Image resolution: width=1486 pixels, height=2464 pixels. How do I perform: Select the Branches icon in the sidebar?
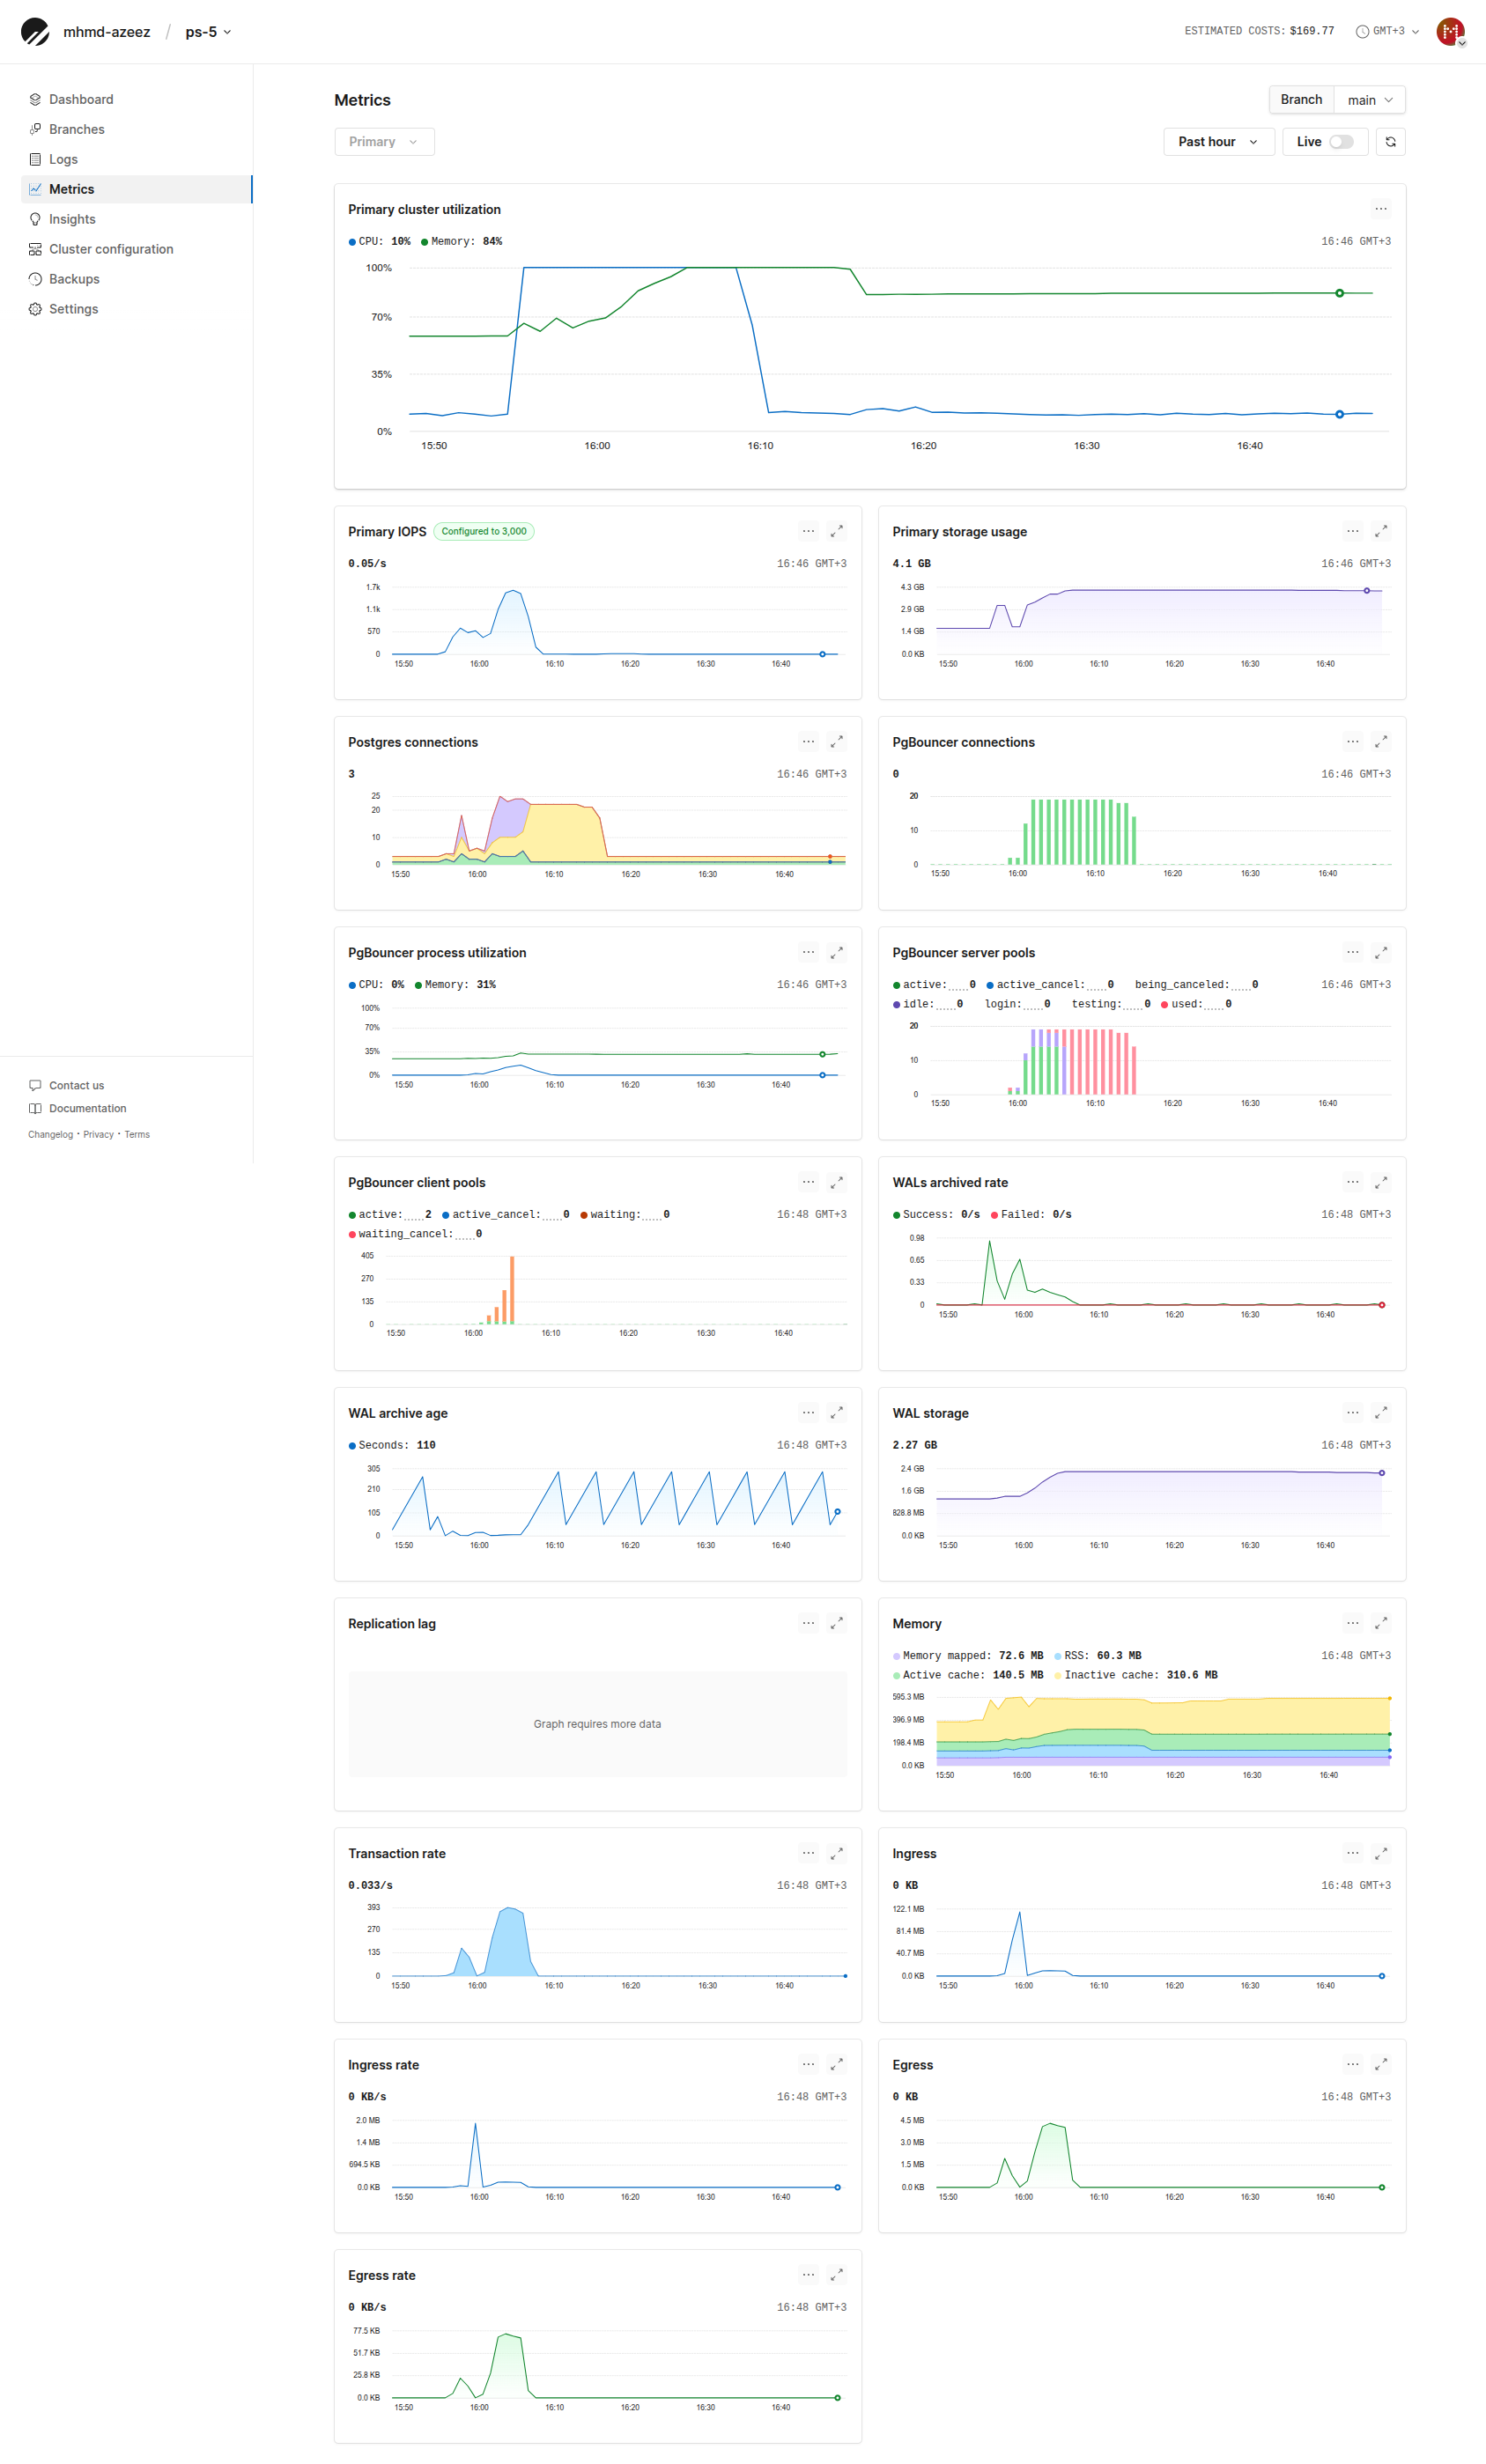pyautogui.click(x=36, y=128)
